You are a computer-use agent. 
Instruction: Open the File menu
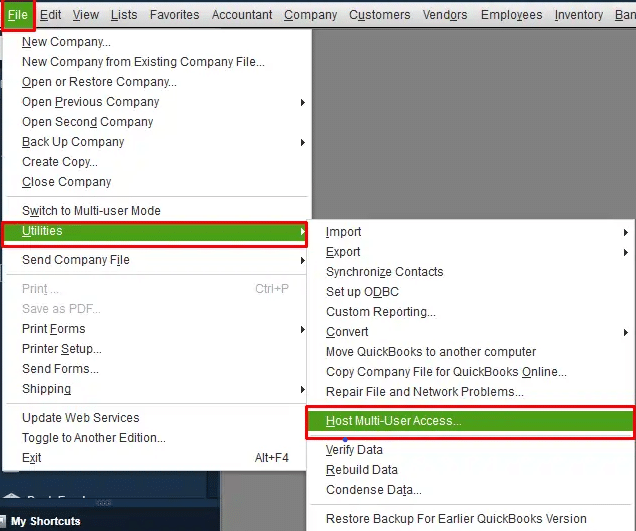point(17,15)
